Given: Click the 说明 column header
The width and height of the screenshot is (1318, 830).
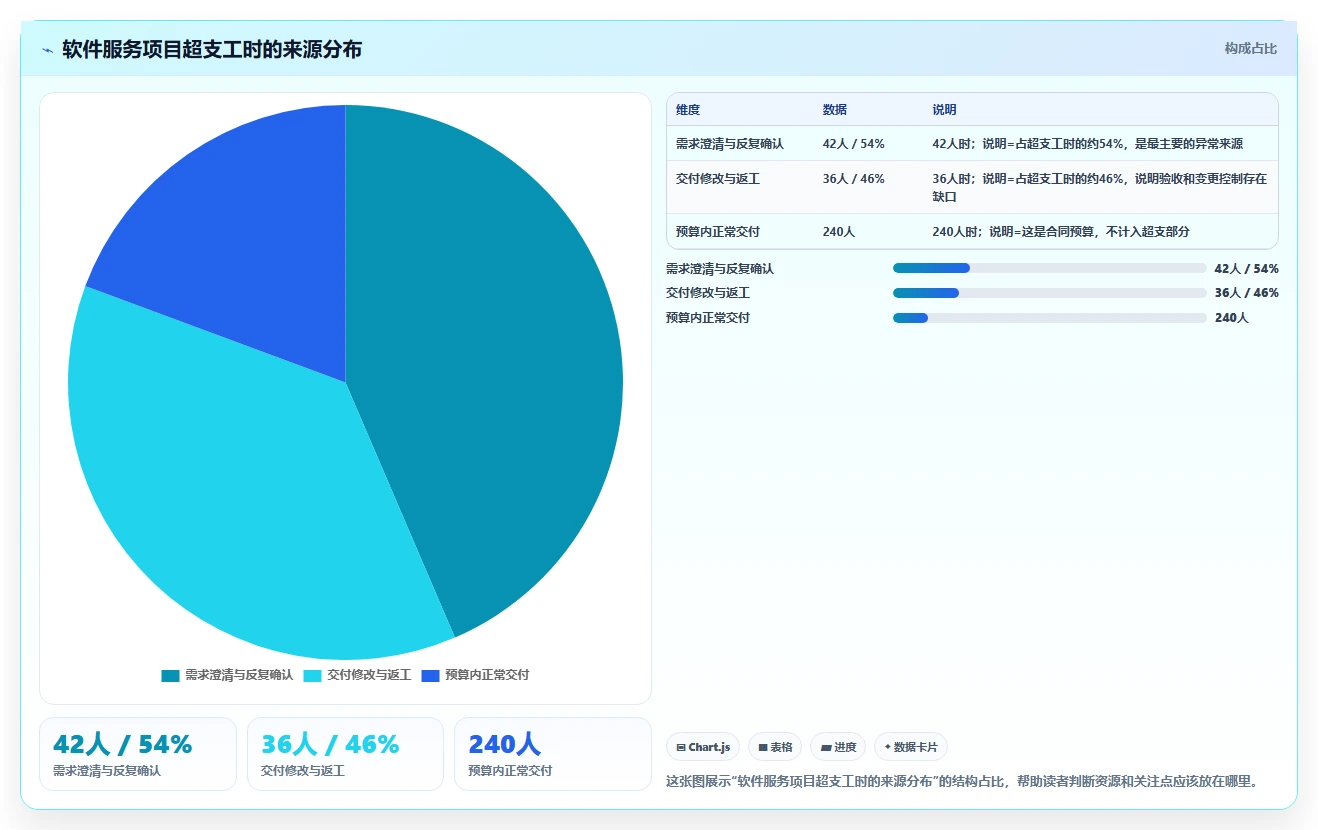Looking at the screenshot, I should pos(945,110).
